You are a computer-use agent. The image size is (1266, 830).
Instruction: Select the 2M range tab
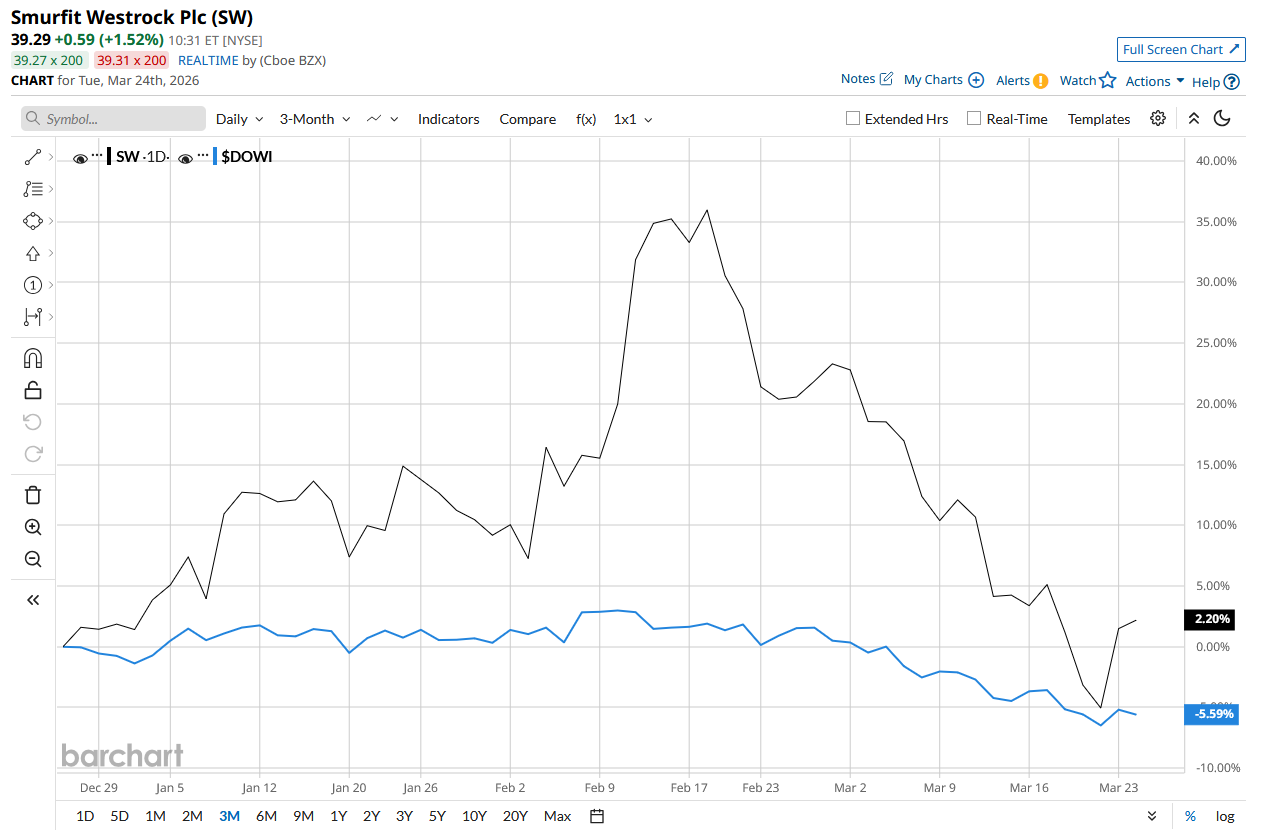192,816
